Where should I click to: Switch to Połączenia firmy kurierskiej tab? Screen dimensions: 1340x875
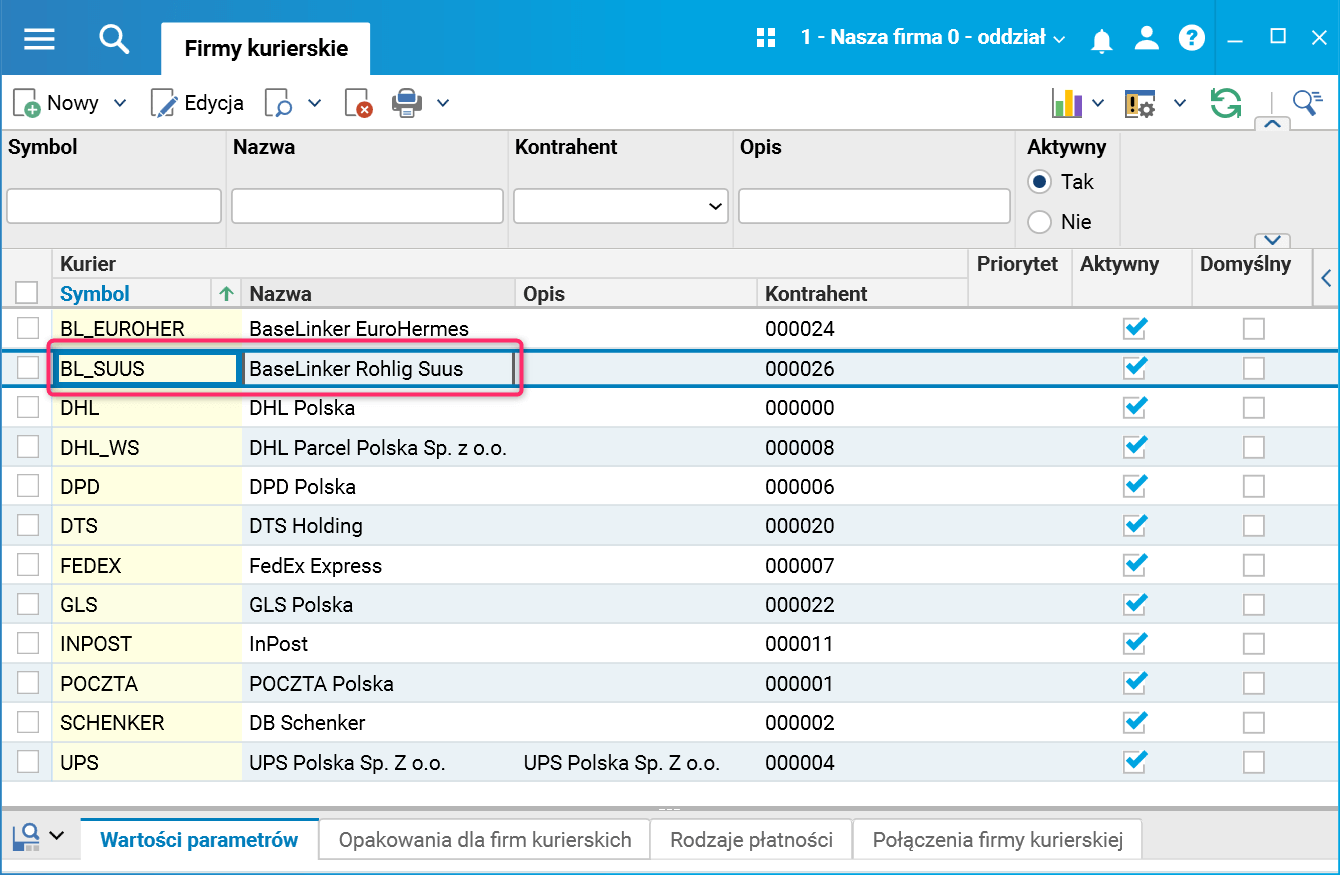[998, 840]
